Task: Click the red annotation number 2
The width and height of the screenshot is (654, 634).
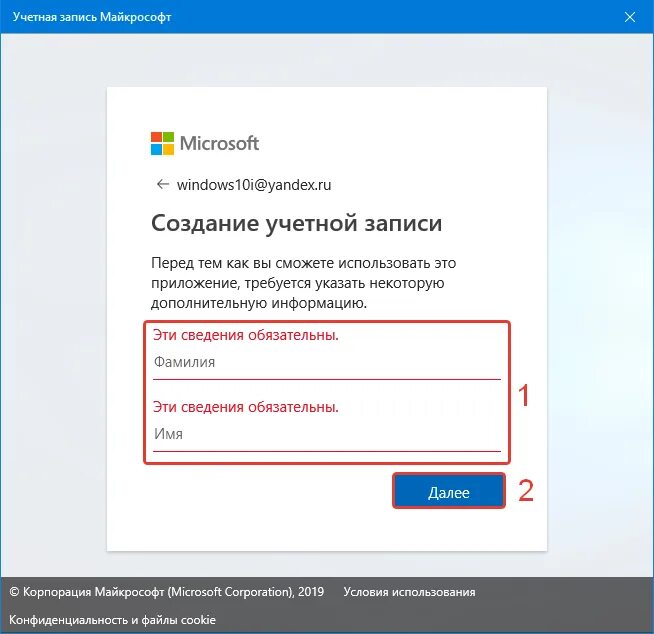Action: [x=526, y=491]
